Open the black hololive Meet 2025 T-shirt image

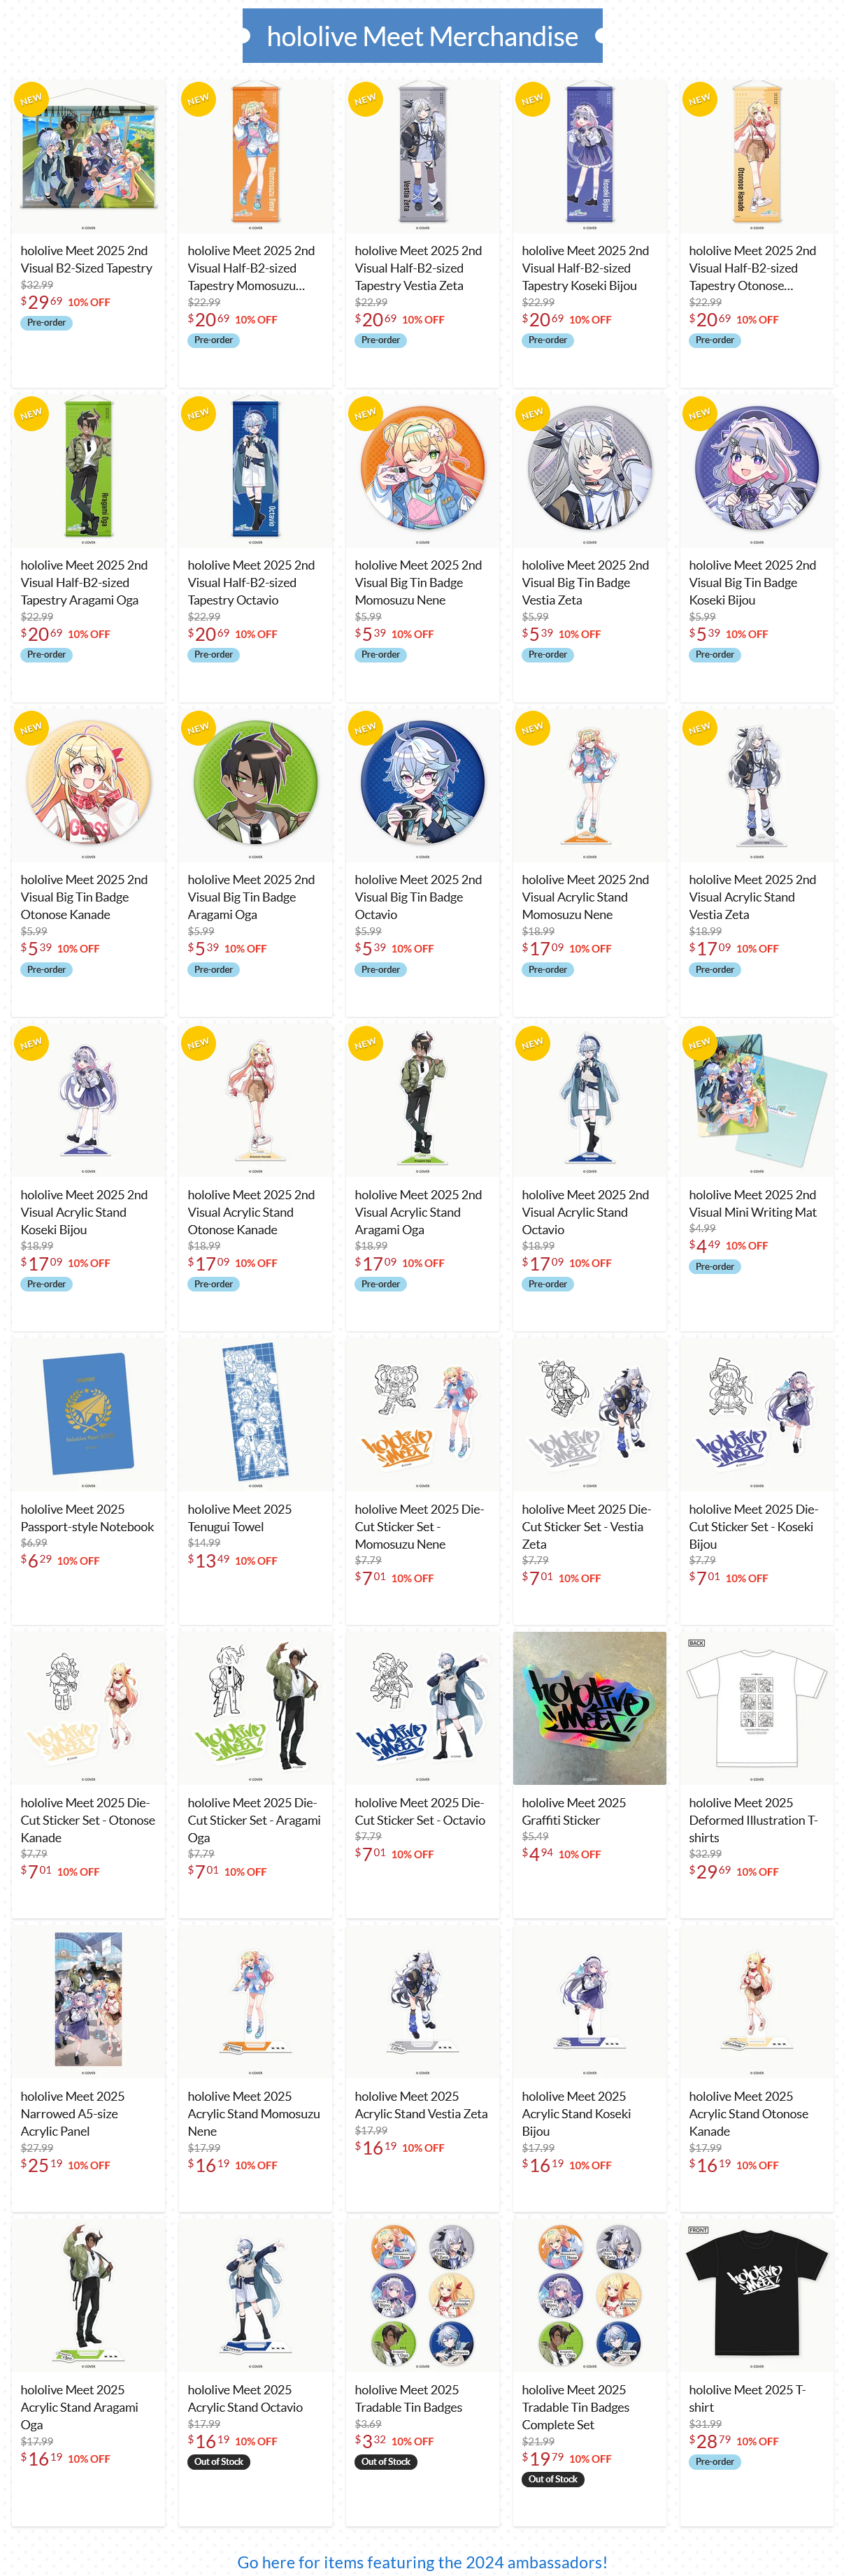756,2295
